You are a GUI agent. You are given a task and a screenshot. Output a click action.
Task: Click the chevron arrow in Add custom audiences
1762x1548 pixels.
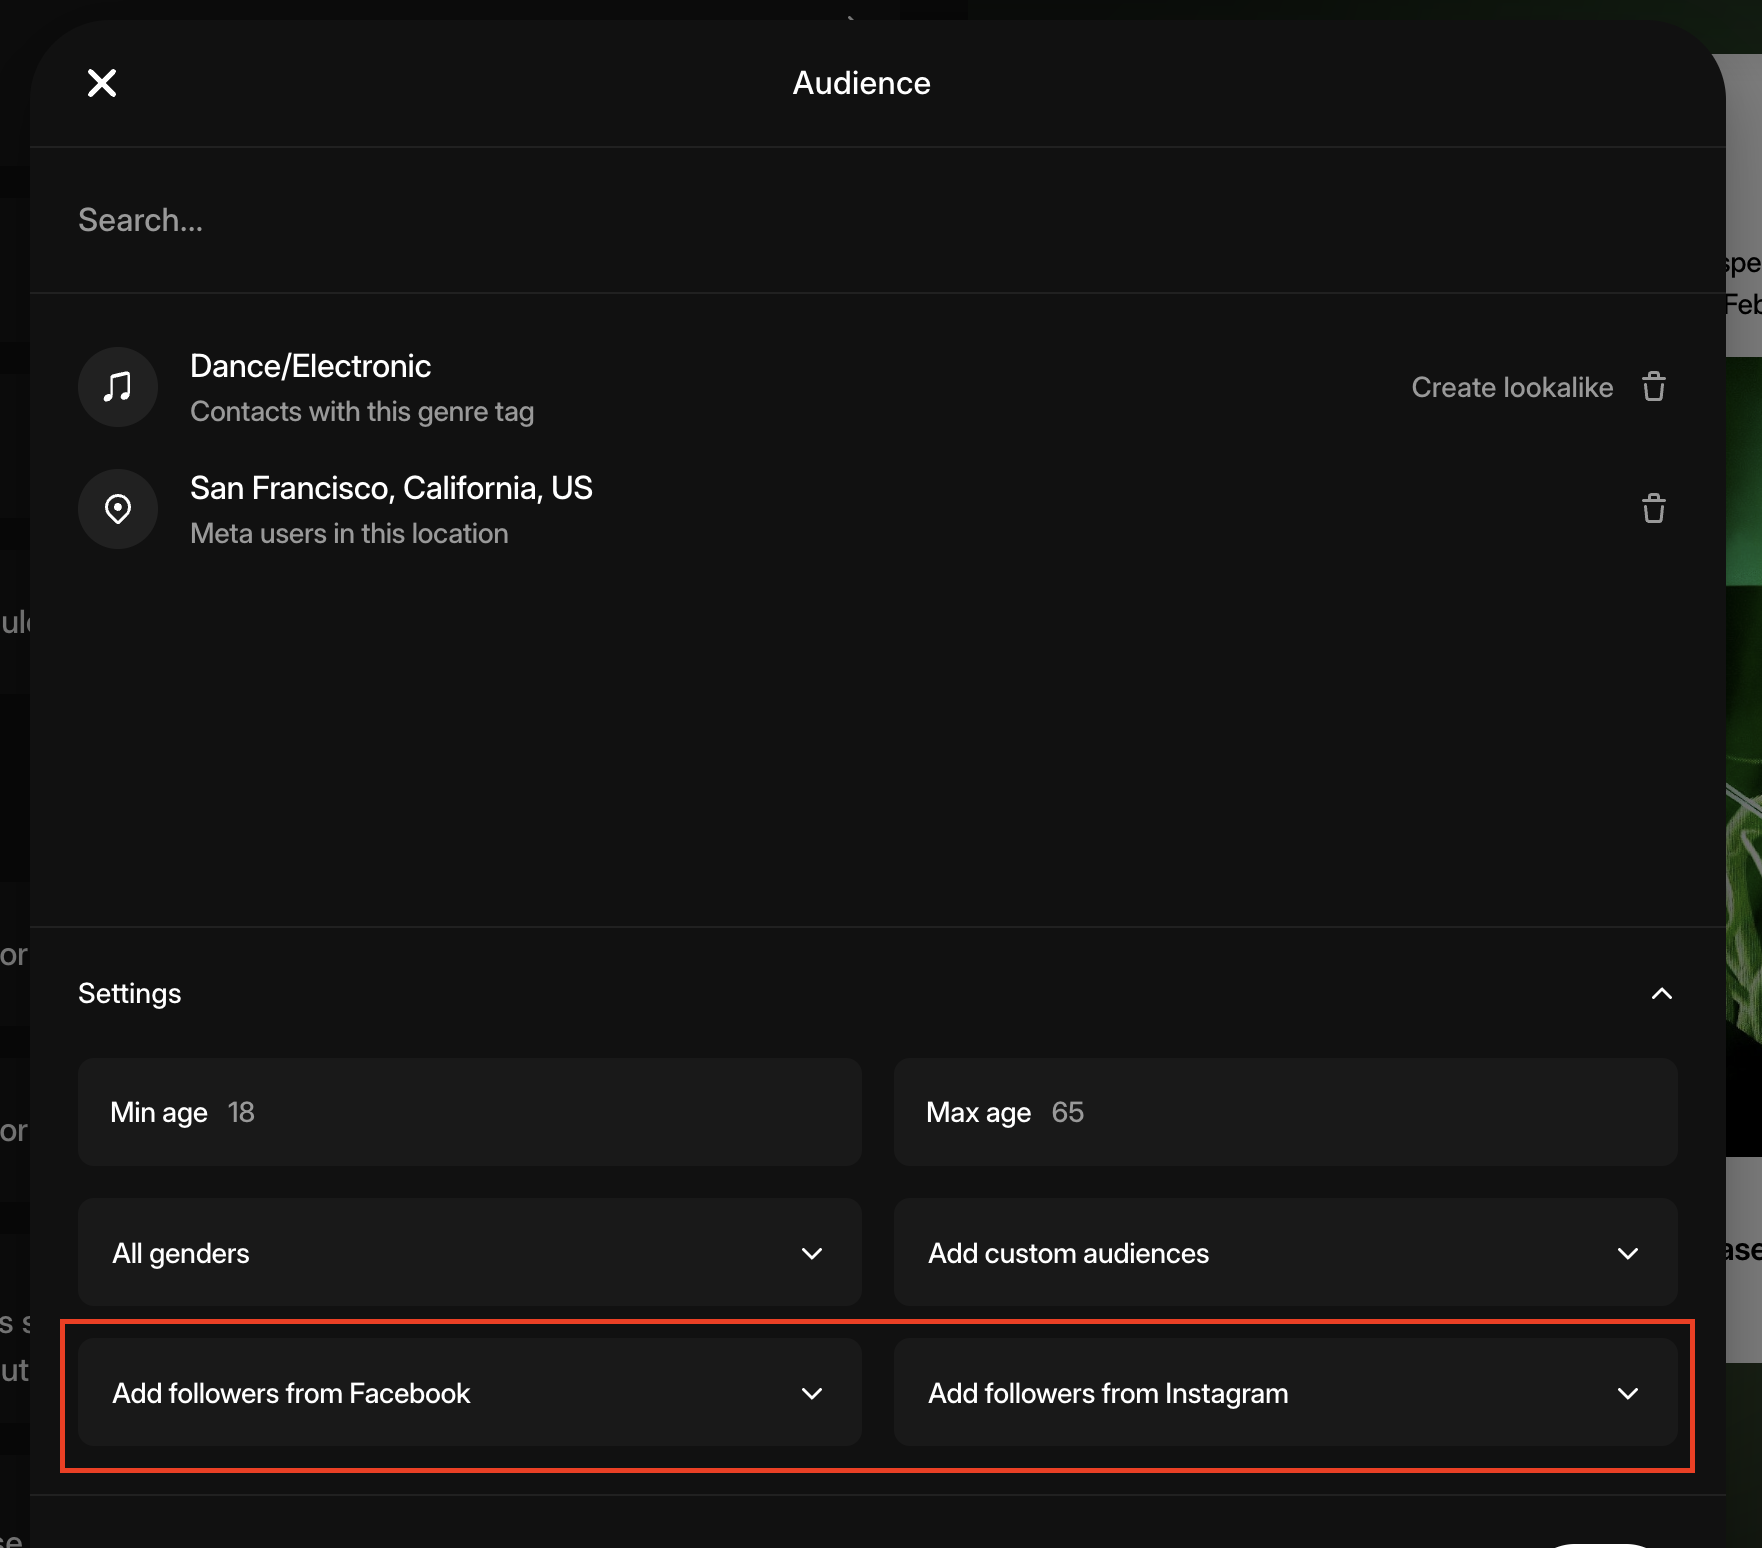pyautogui.click(x=1628, y=1253)
